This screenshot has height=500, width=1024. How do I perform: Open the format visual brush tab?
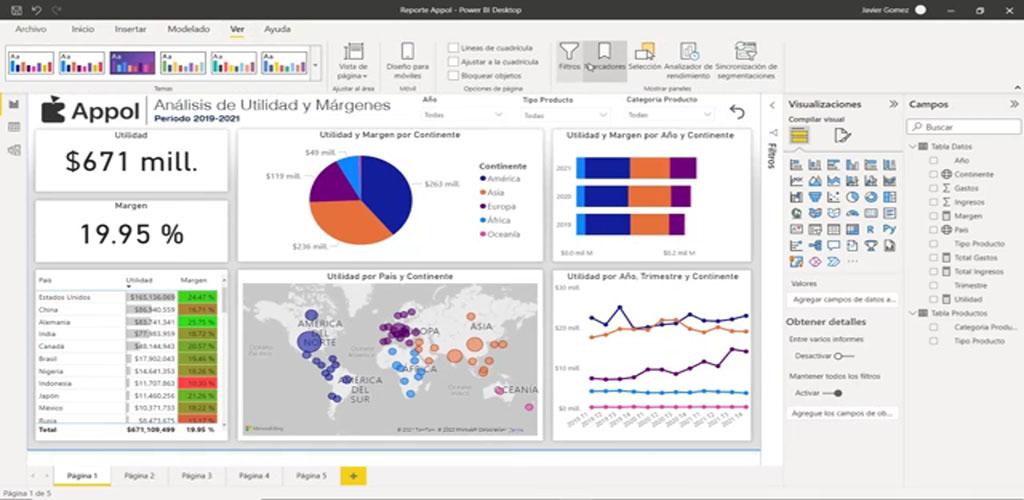pos(842,136)
